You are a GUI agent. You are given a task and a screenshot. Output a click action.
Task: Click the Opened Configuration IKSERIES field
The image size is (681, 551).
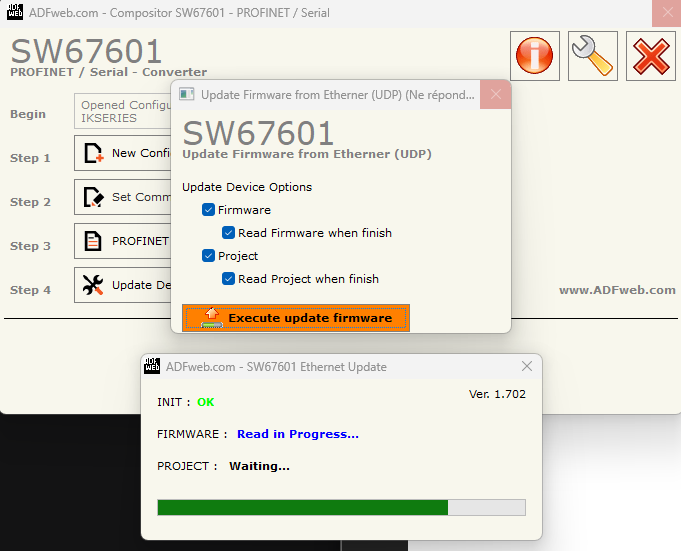pyautogui.click(x=123, y=111)
